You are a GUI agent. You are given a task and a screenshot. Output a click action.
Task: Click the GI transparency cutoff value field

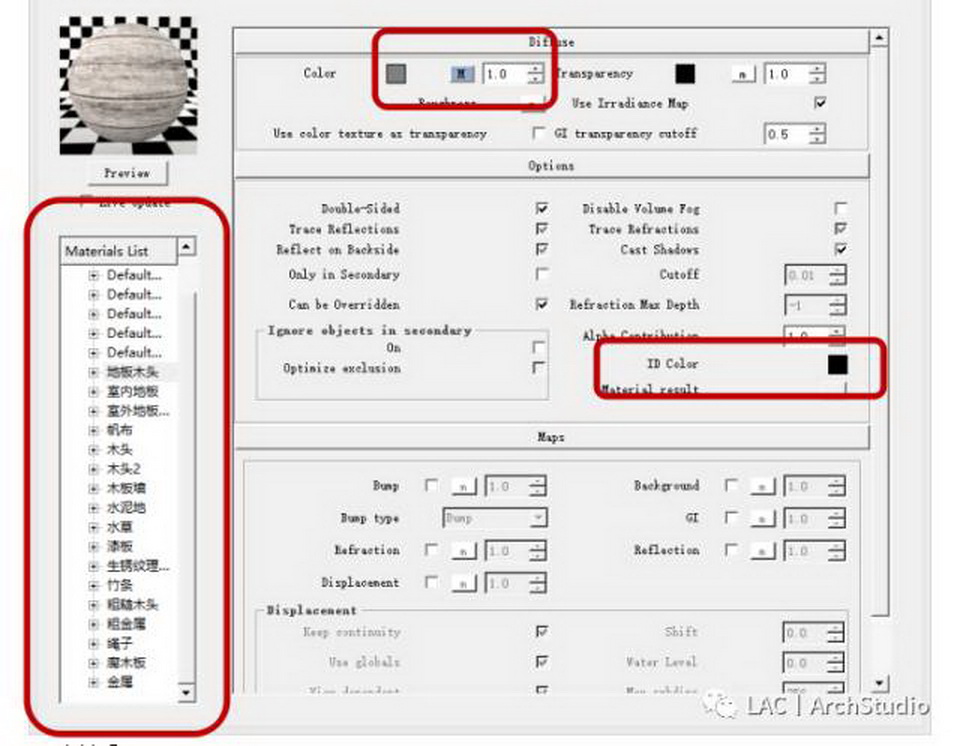785,134
